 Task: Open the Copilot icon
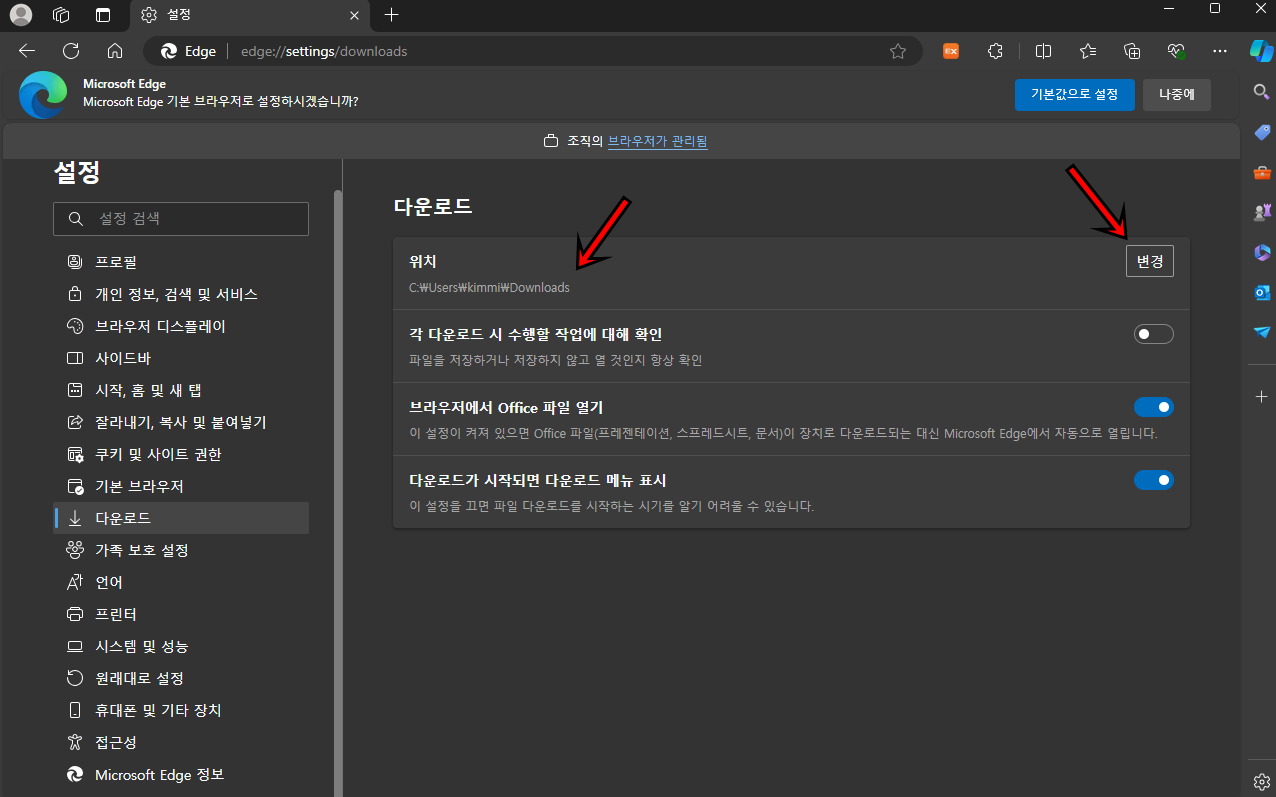point(1261,50)
